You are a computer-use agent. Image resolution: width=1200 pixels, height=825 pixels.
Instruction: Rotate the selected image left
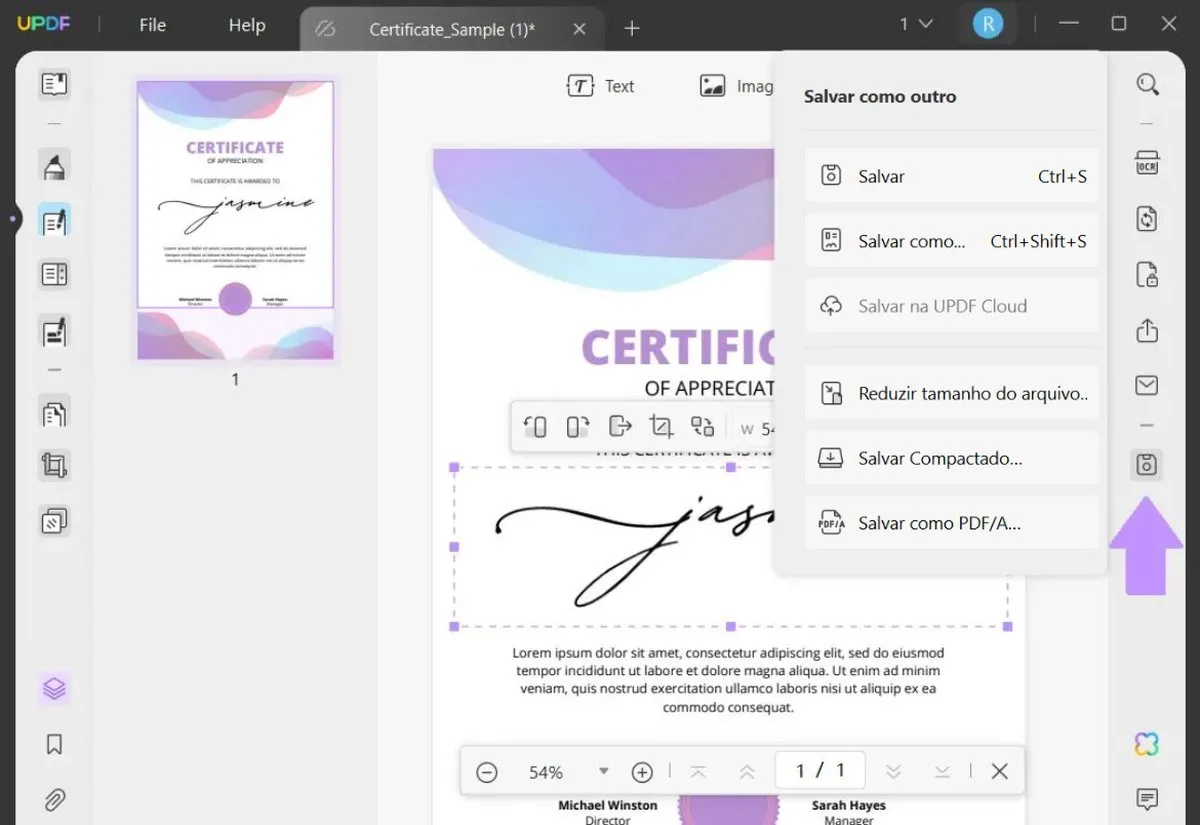pyautogui.click(x=535, y=426)
